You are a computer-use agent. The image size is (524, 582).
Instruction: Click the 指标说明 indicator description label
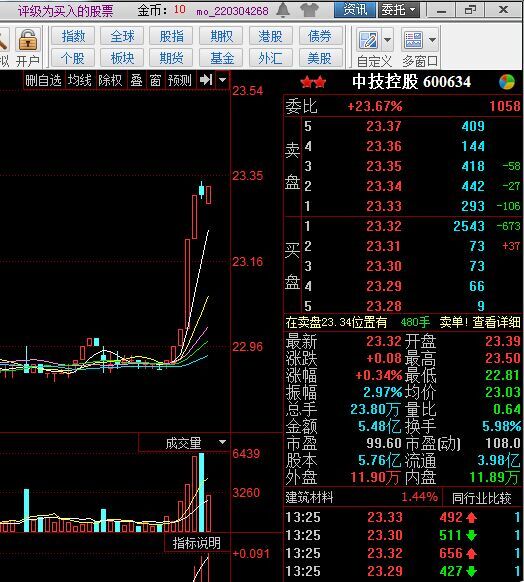[x=196, y=543]
